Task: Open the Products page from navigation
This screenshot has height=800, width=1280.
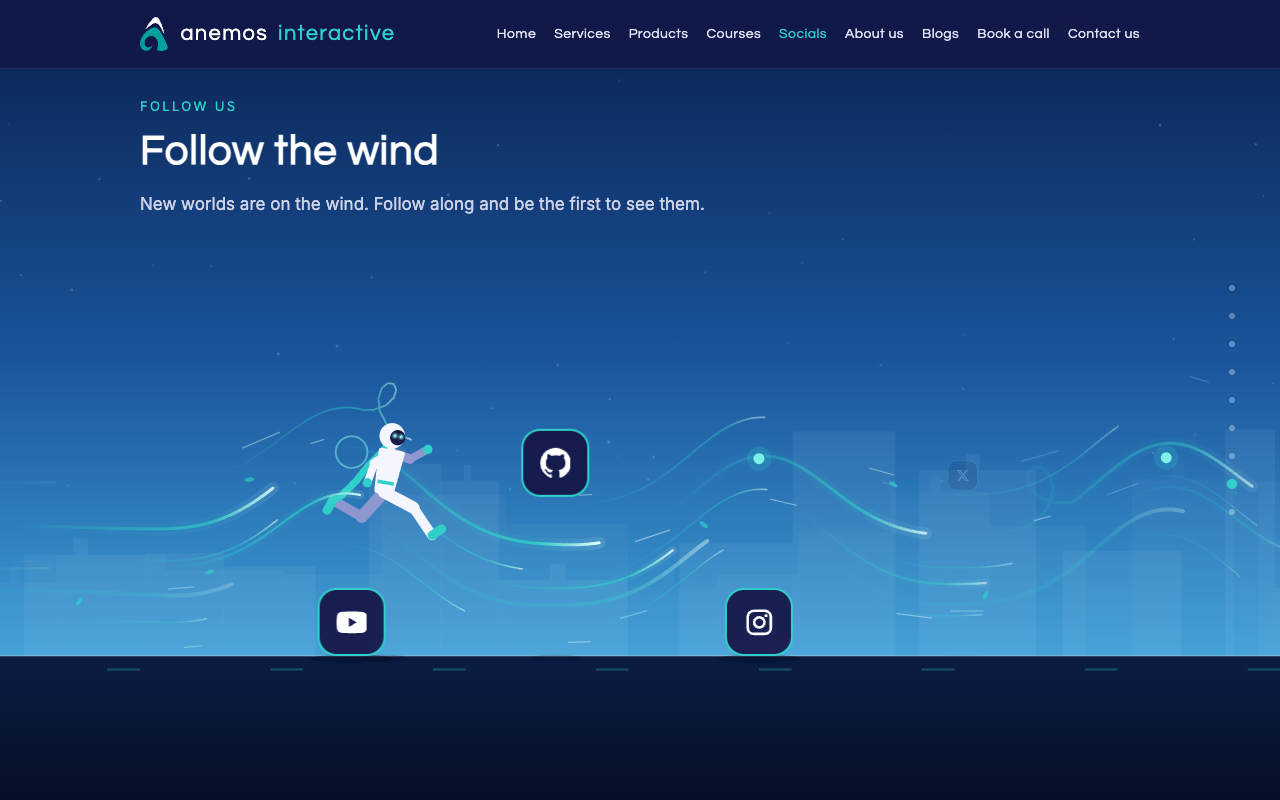Action: 658,34
